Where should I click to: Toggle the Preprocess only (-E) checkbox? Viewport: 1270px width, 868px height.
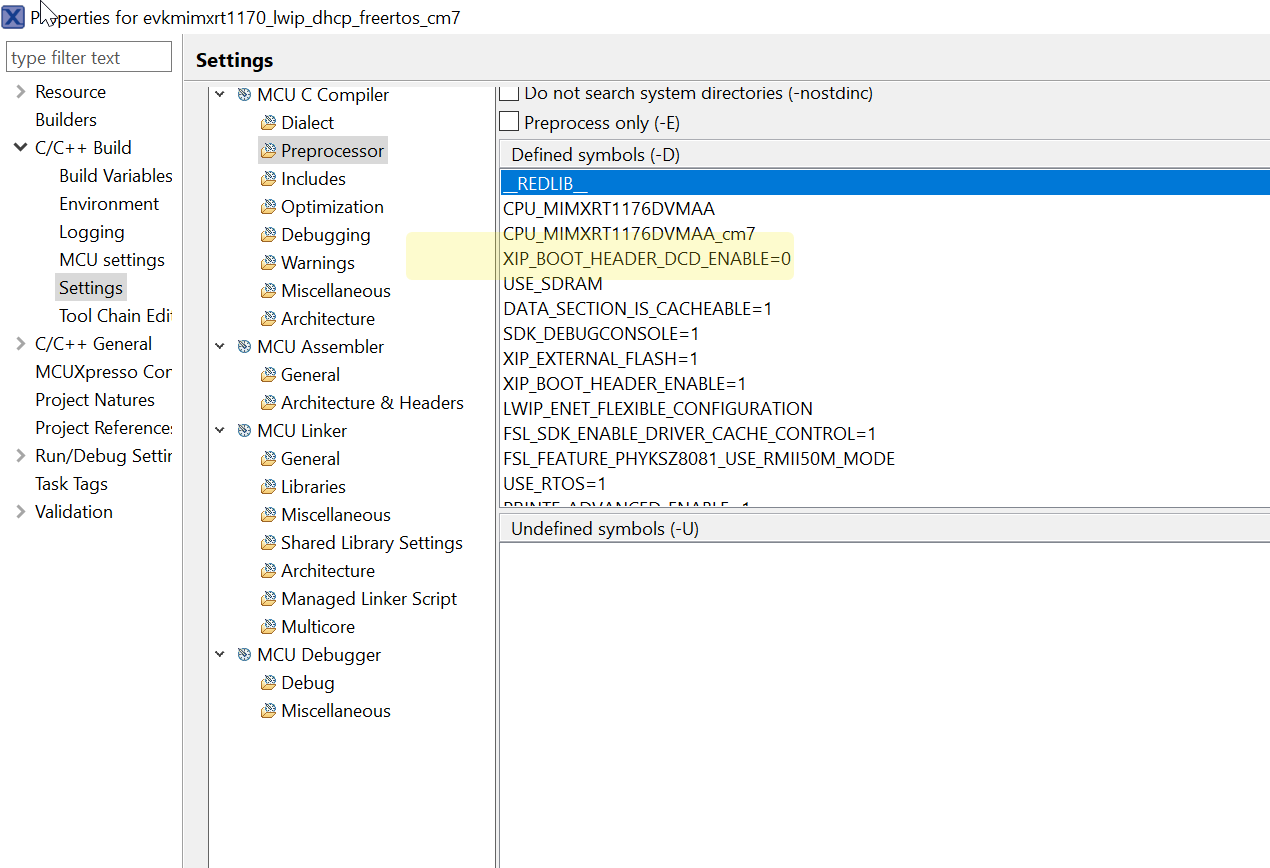point(510,122)
